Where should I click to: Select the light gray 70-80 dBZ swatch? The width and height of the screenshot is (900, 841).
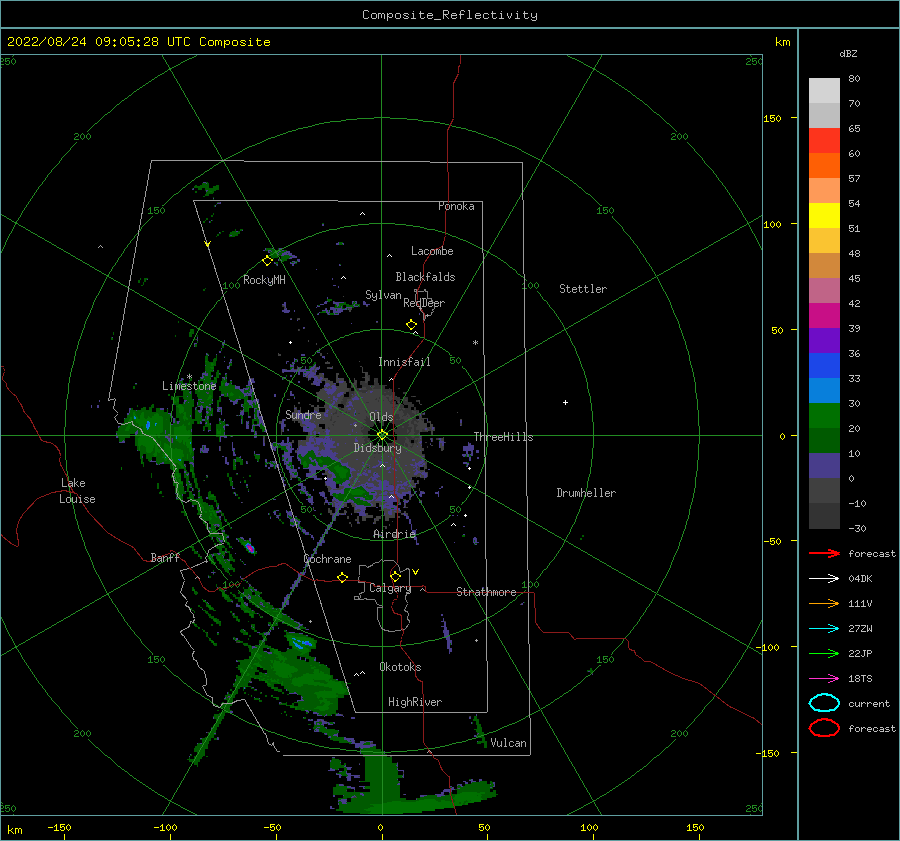coord(824,90)
